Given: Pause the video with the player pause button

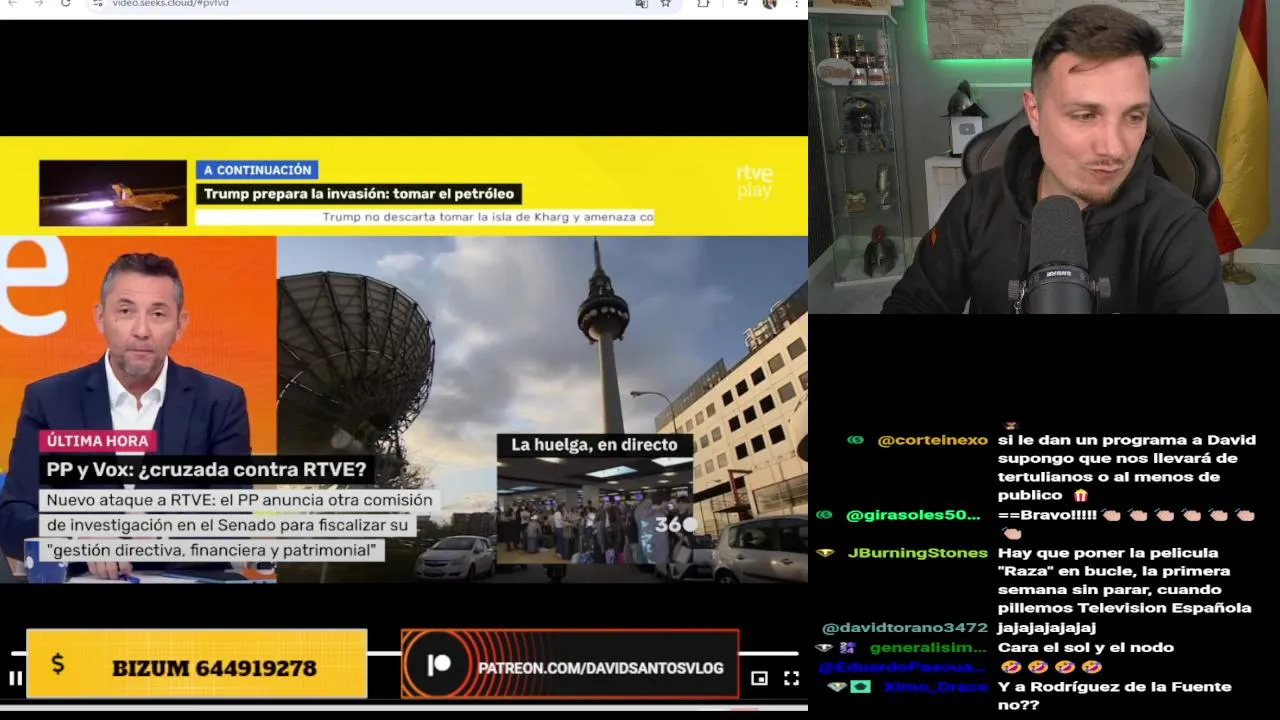Looking at the screenshot, I should pyautogui.click(x=15, y=678).
